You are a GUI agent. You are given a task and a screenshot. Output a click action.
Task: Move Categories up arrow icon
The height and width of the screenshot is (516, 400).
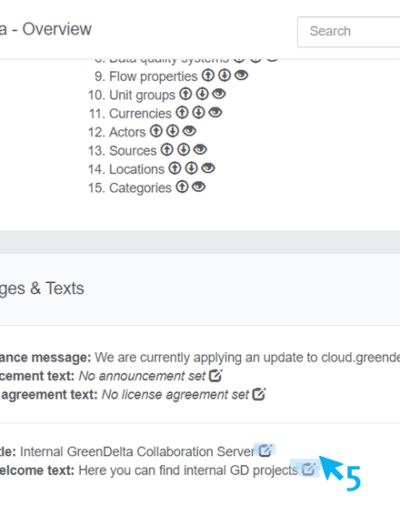(x=182, y=187)
